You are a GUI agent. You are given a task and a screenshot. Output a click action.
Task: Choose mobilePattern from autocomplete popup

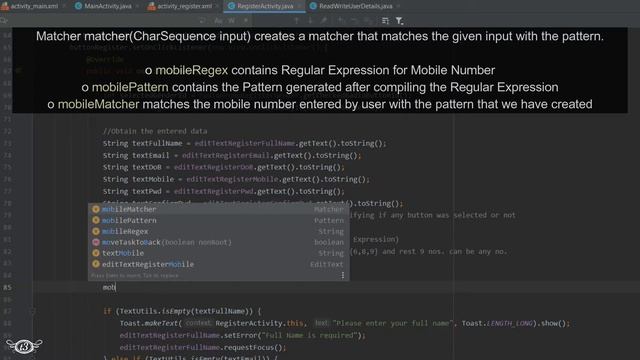click(218, 220)
